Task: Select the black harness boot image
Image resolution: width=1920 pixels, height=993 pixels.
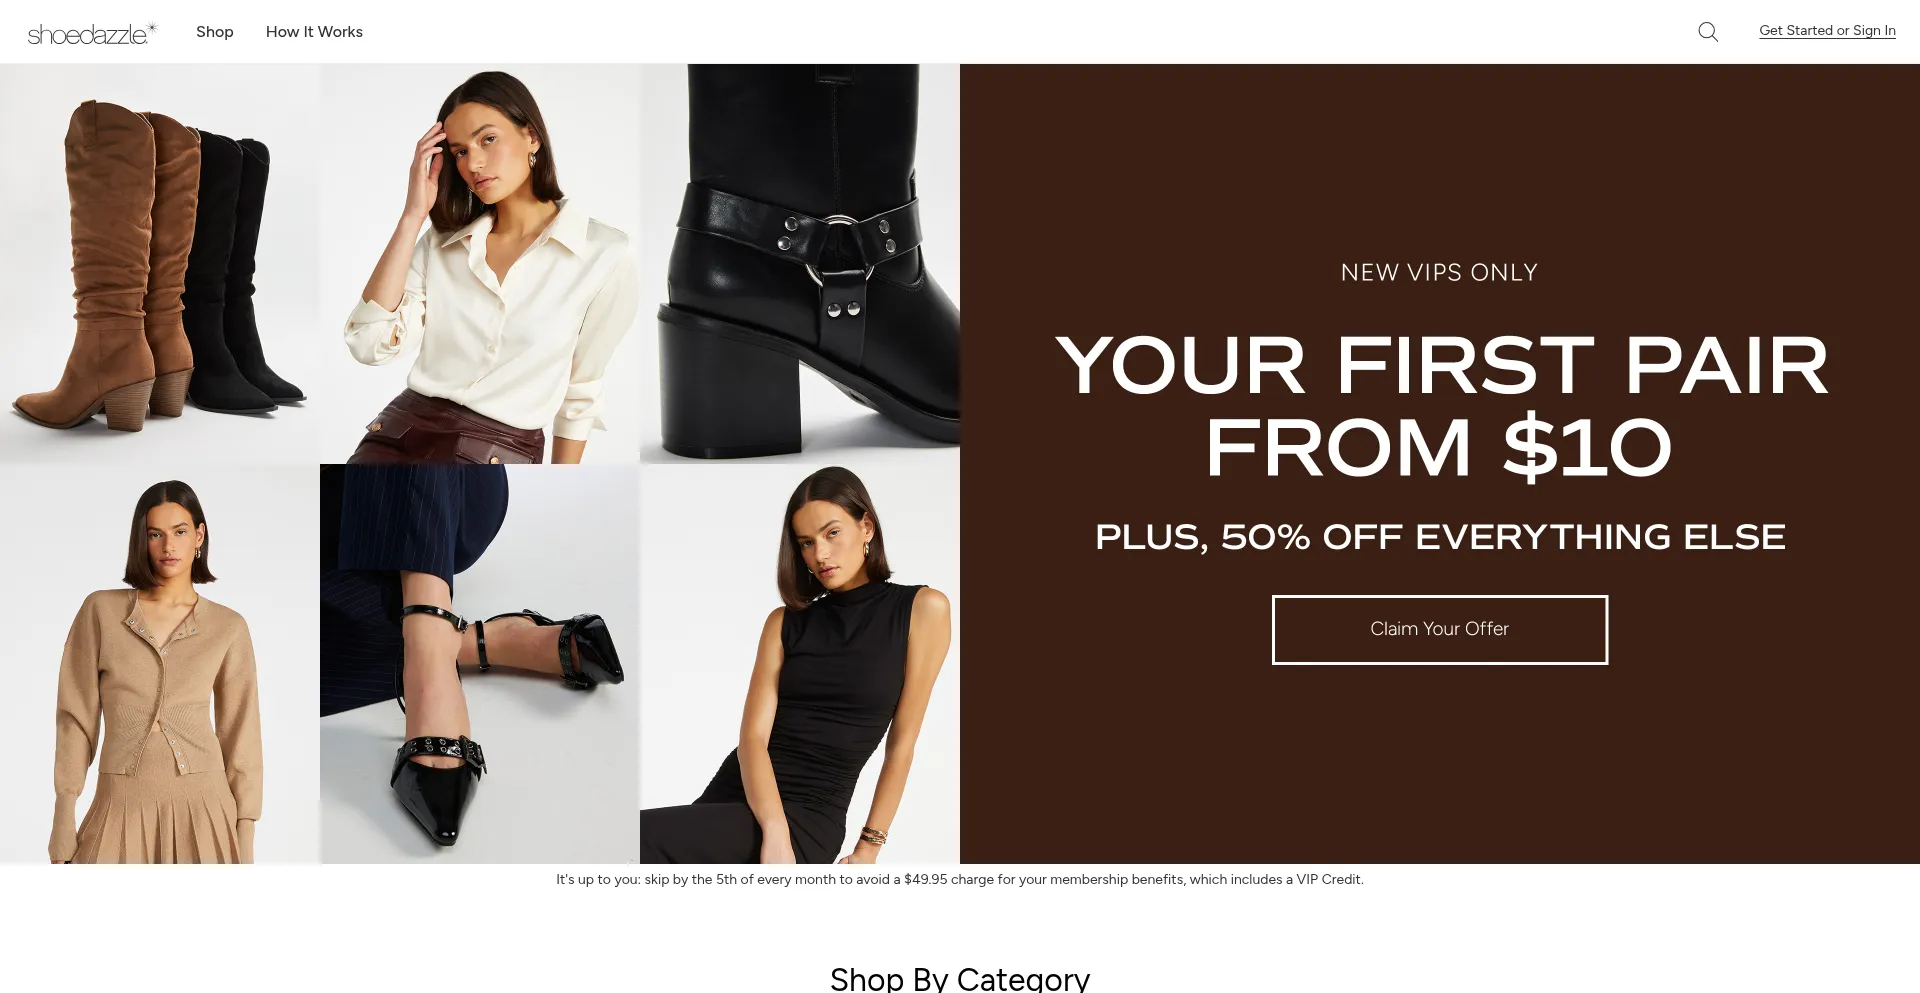Action: click(x=800, y=264)
